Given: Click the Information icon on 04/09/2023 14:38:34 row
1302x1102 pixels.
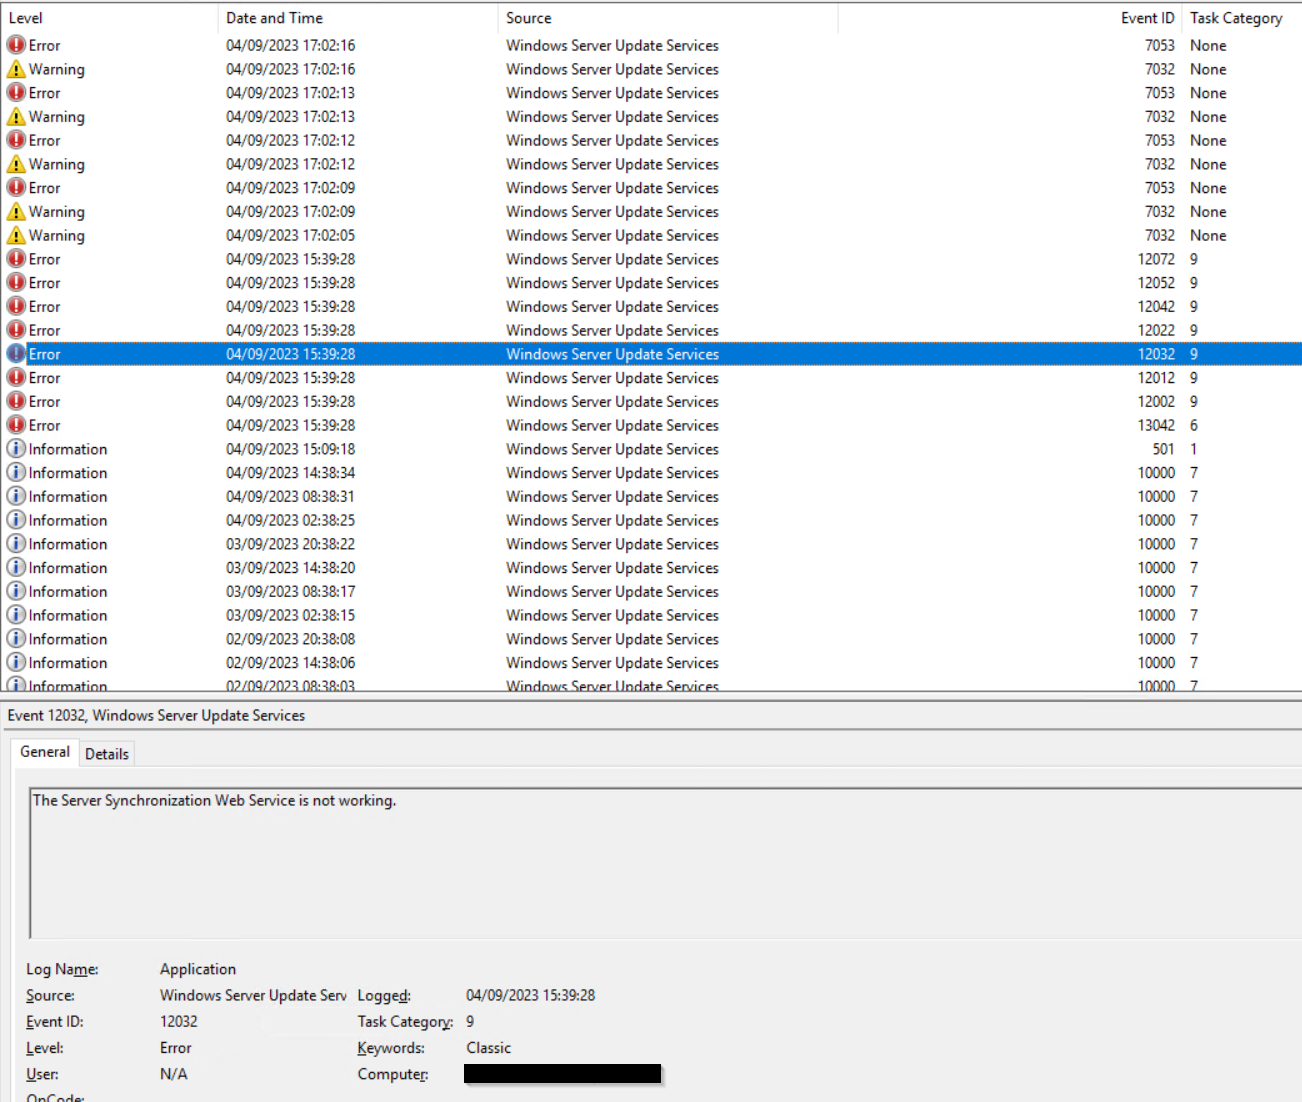Looking at the screenshot, I should (x=16, y=473).
